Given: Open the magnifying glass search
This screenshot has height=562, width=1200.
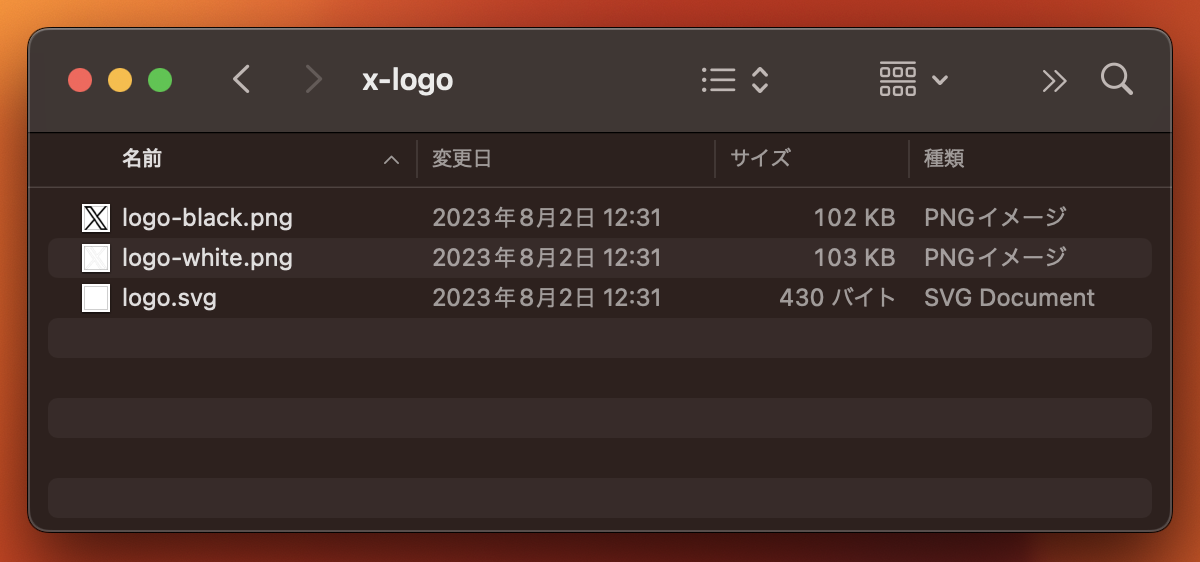Looking at the screenshot, I should tap(1116, 79).
